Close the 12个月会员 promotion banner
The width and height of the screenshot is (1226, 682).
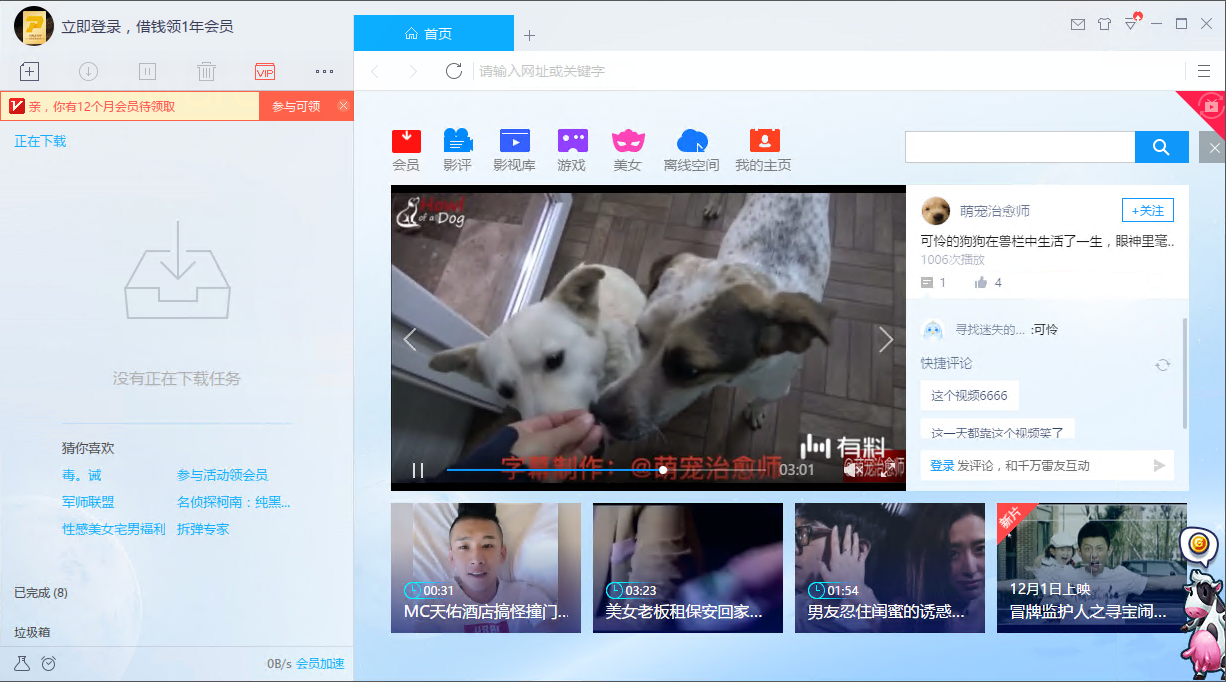[344, 106]
